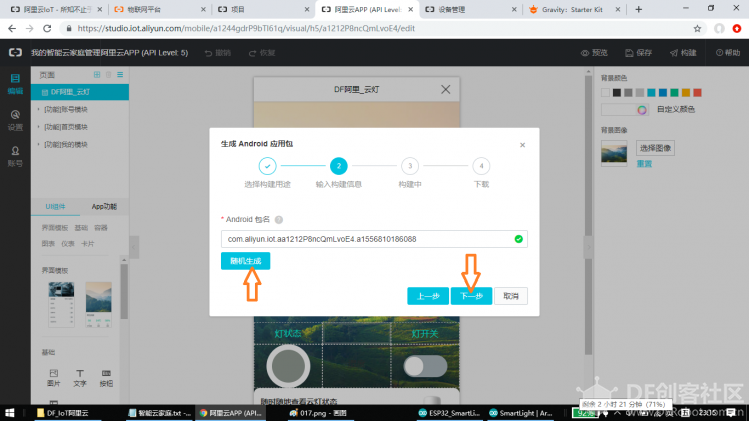Select the DF阿里_云灯 page item
The image size is (749, 421).
pos(80,92)
